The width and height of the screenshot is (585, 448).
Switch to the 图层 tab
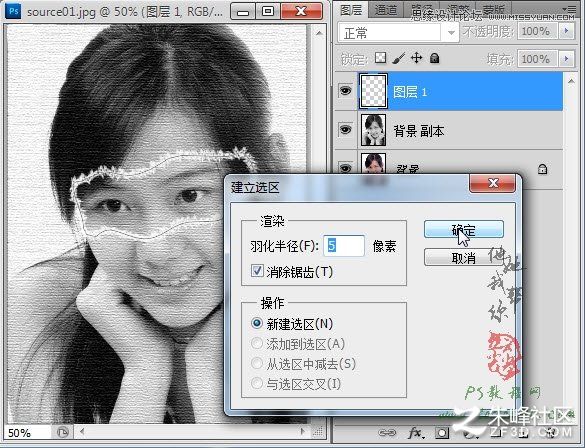point(350,10)
